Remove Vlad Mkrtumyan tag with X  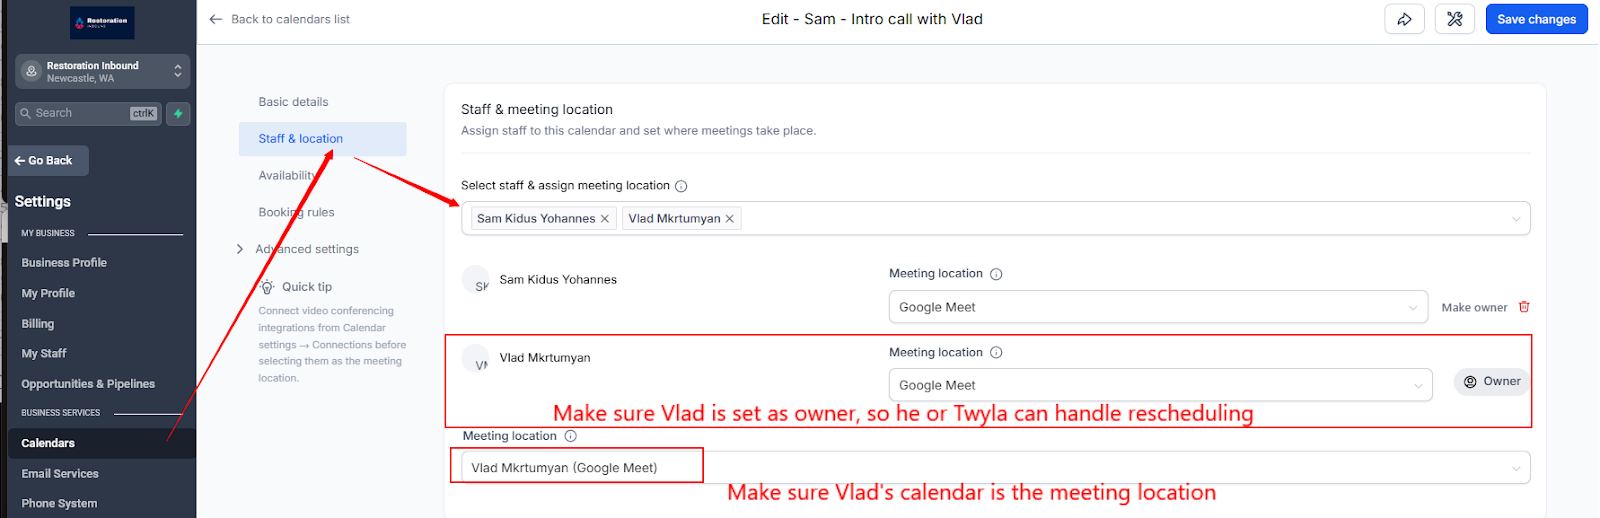coord(730,219)
